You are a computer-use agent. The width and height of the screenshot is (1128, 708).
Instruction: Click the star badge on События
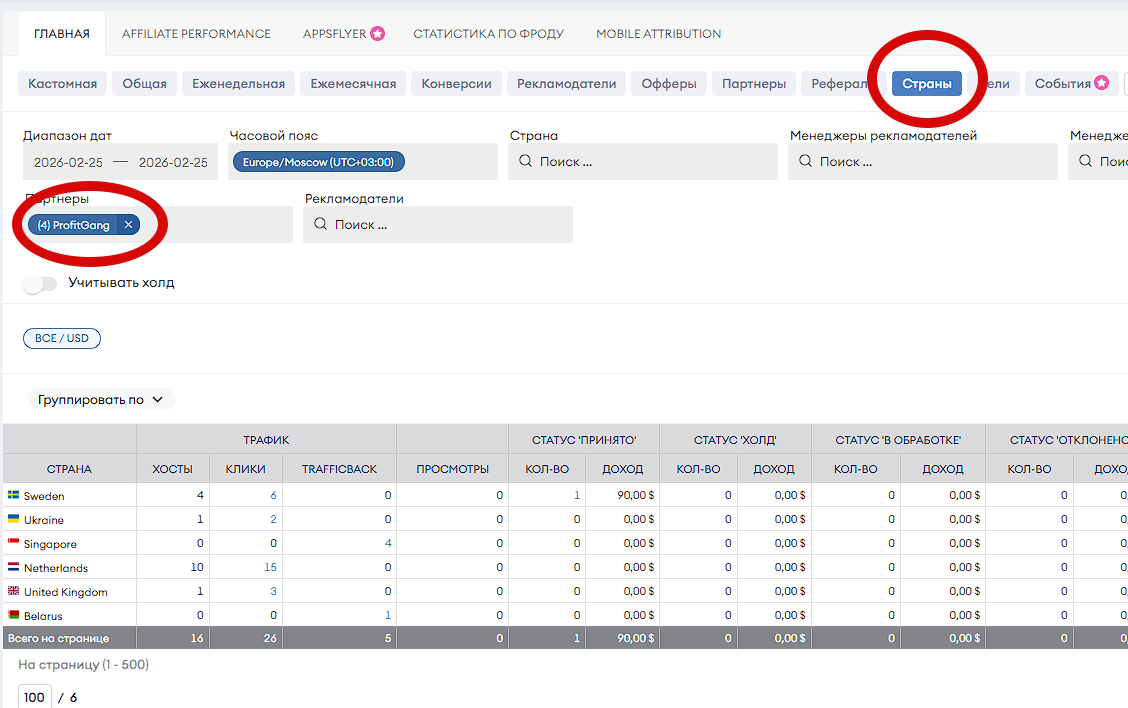click(x=1101, y=83)
